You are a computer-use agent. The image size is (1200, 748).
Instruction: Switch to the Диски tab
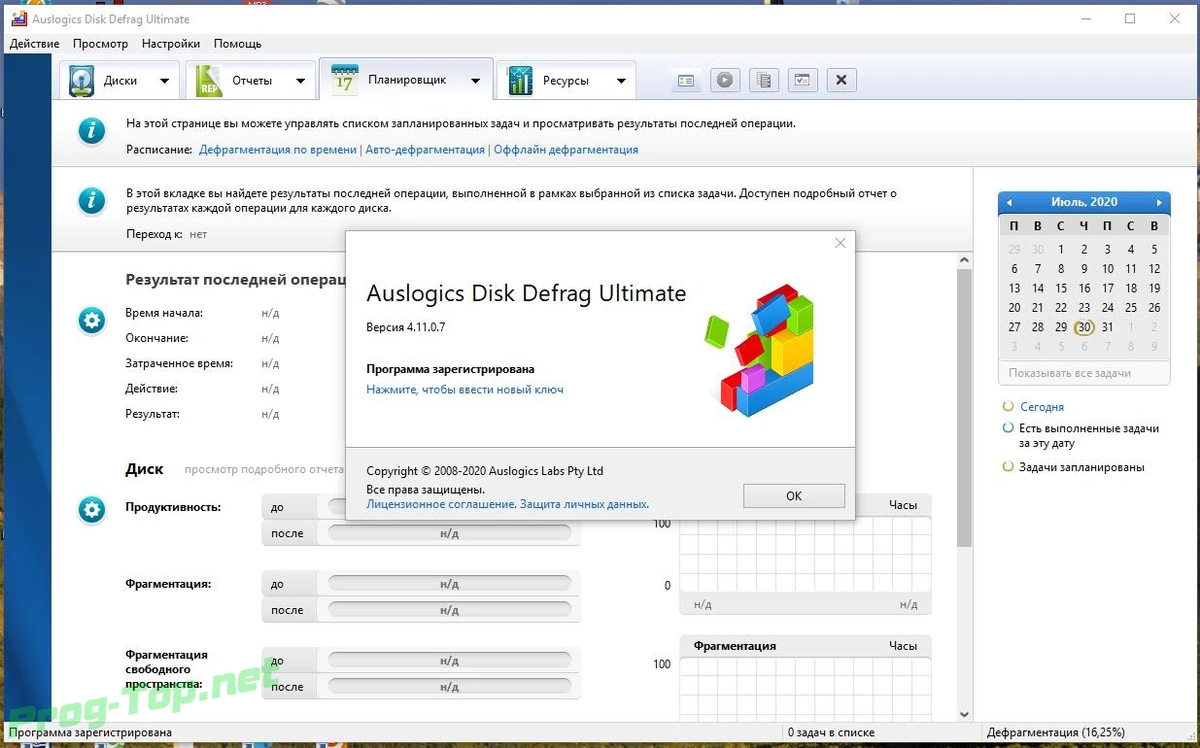point(120,81)
